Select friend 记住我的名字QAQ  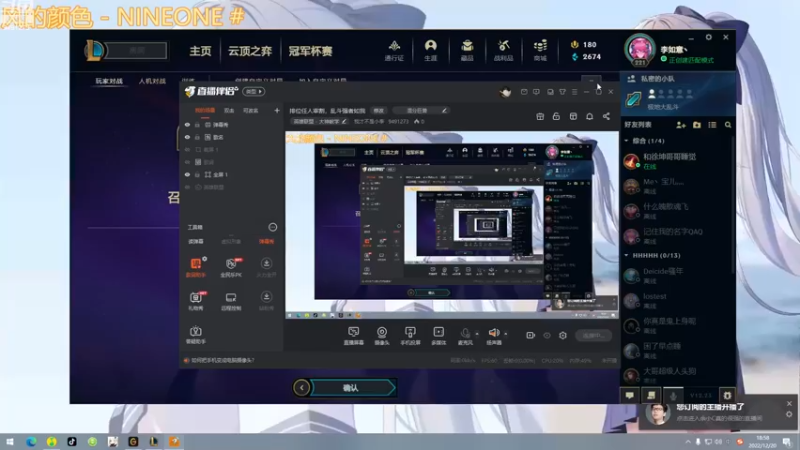(x=676, y=236)
